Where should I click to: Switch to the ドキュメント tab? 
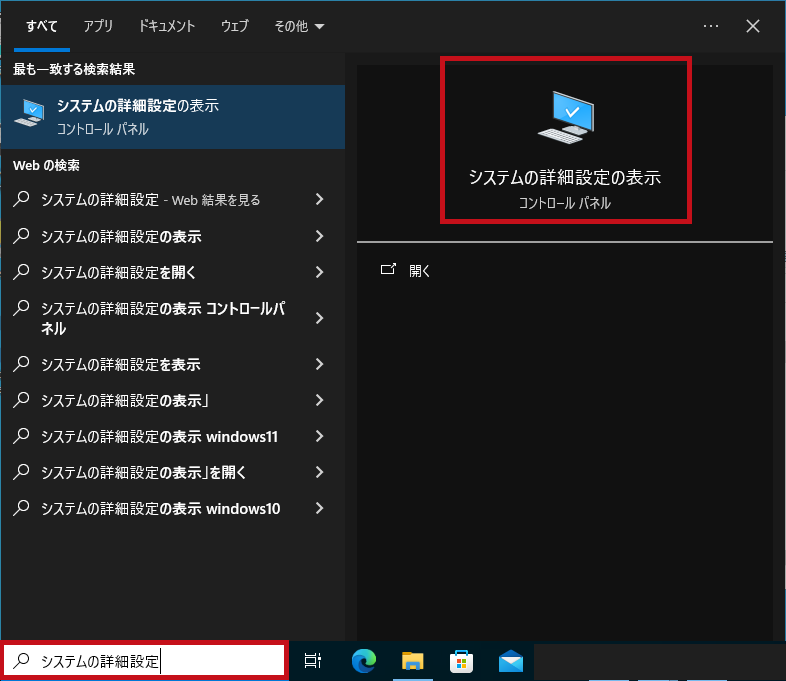point(166,26)
